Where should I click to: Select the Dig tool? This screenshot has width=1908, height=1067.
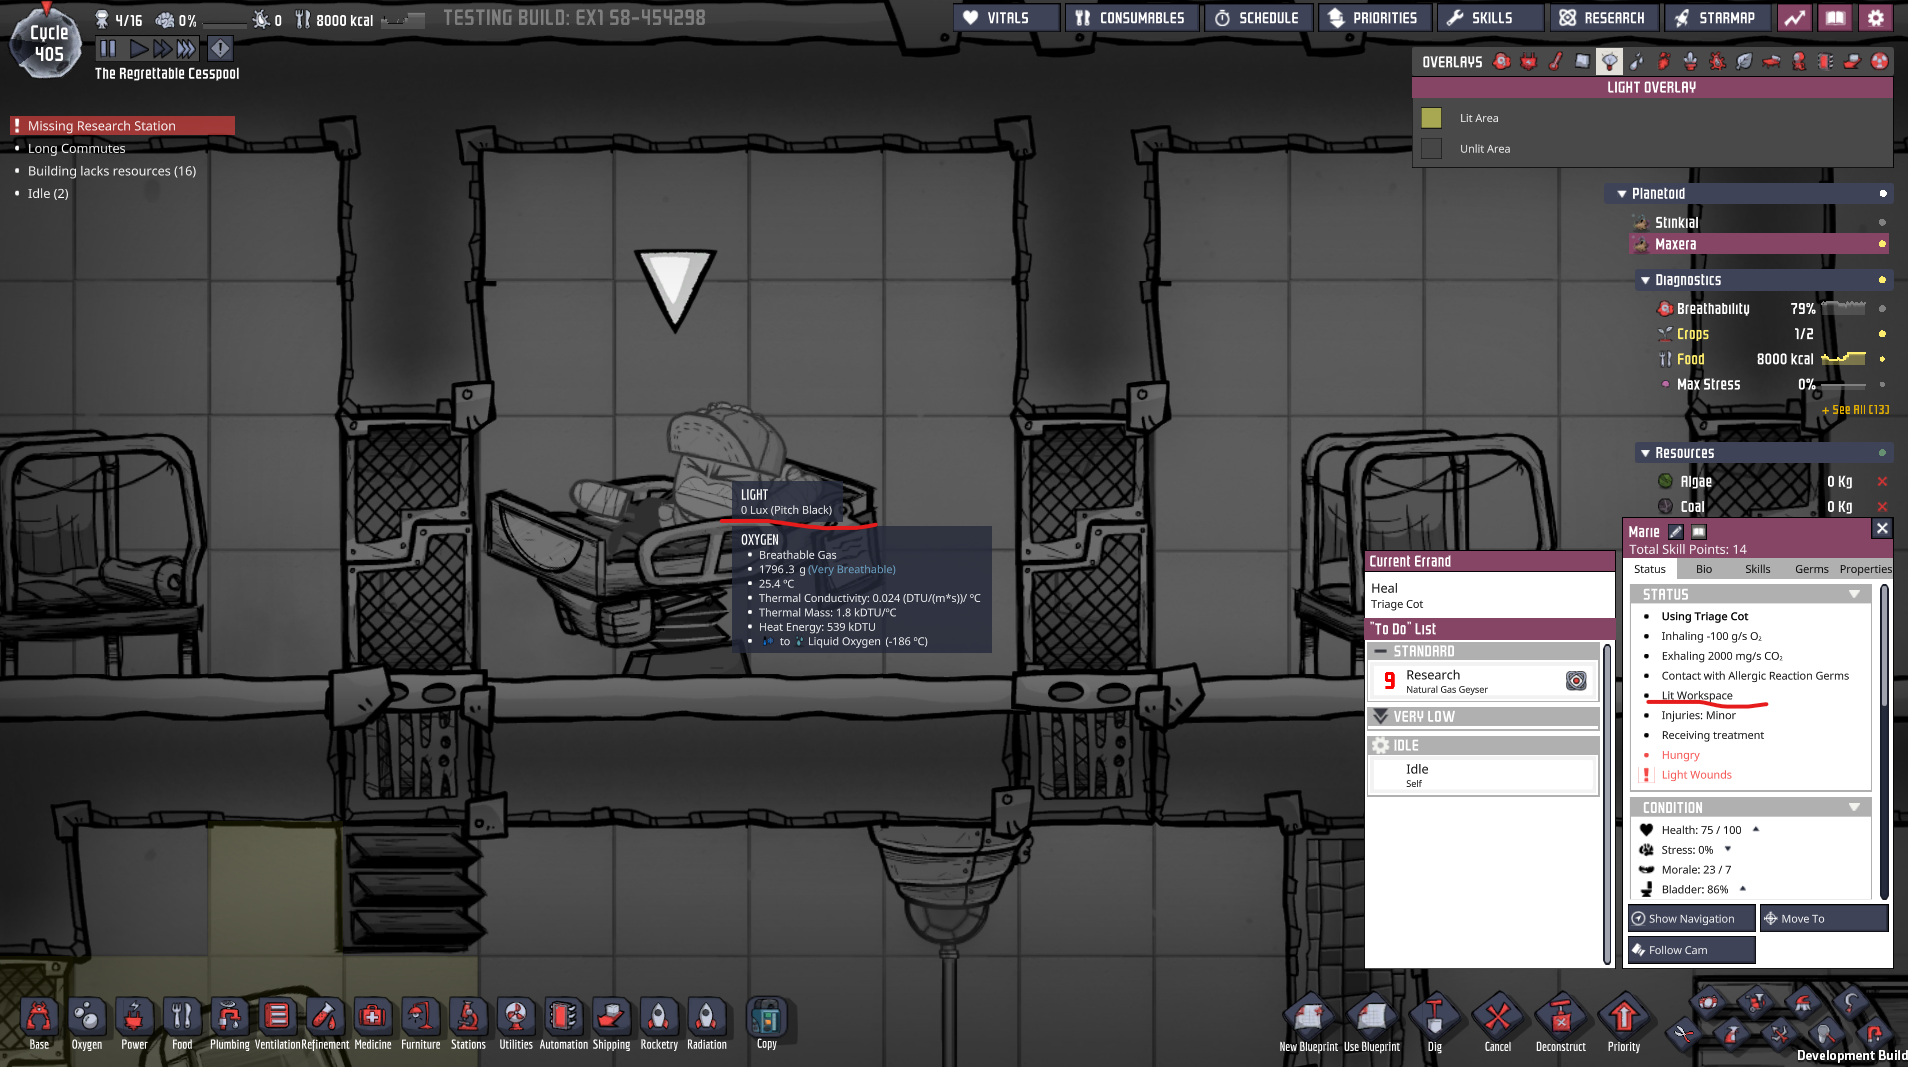coord(1434,1019)
